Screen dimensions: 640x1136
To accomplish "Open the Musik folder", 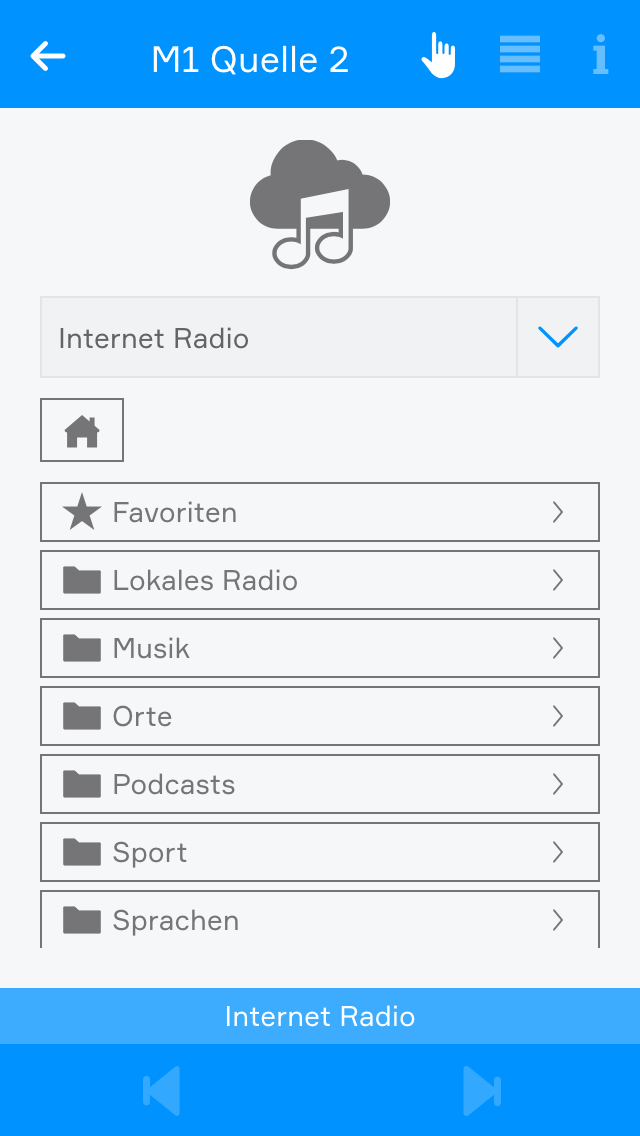I will point(319,648).
